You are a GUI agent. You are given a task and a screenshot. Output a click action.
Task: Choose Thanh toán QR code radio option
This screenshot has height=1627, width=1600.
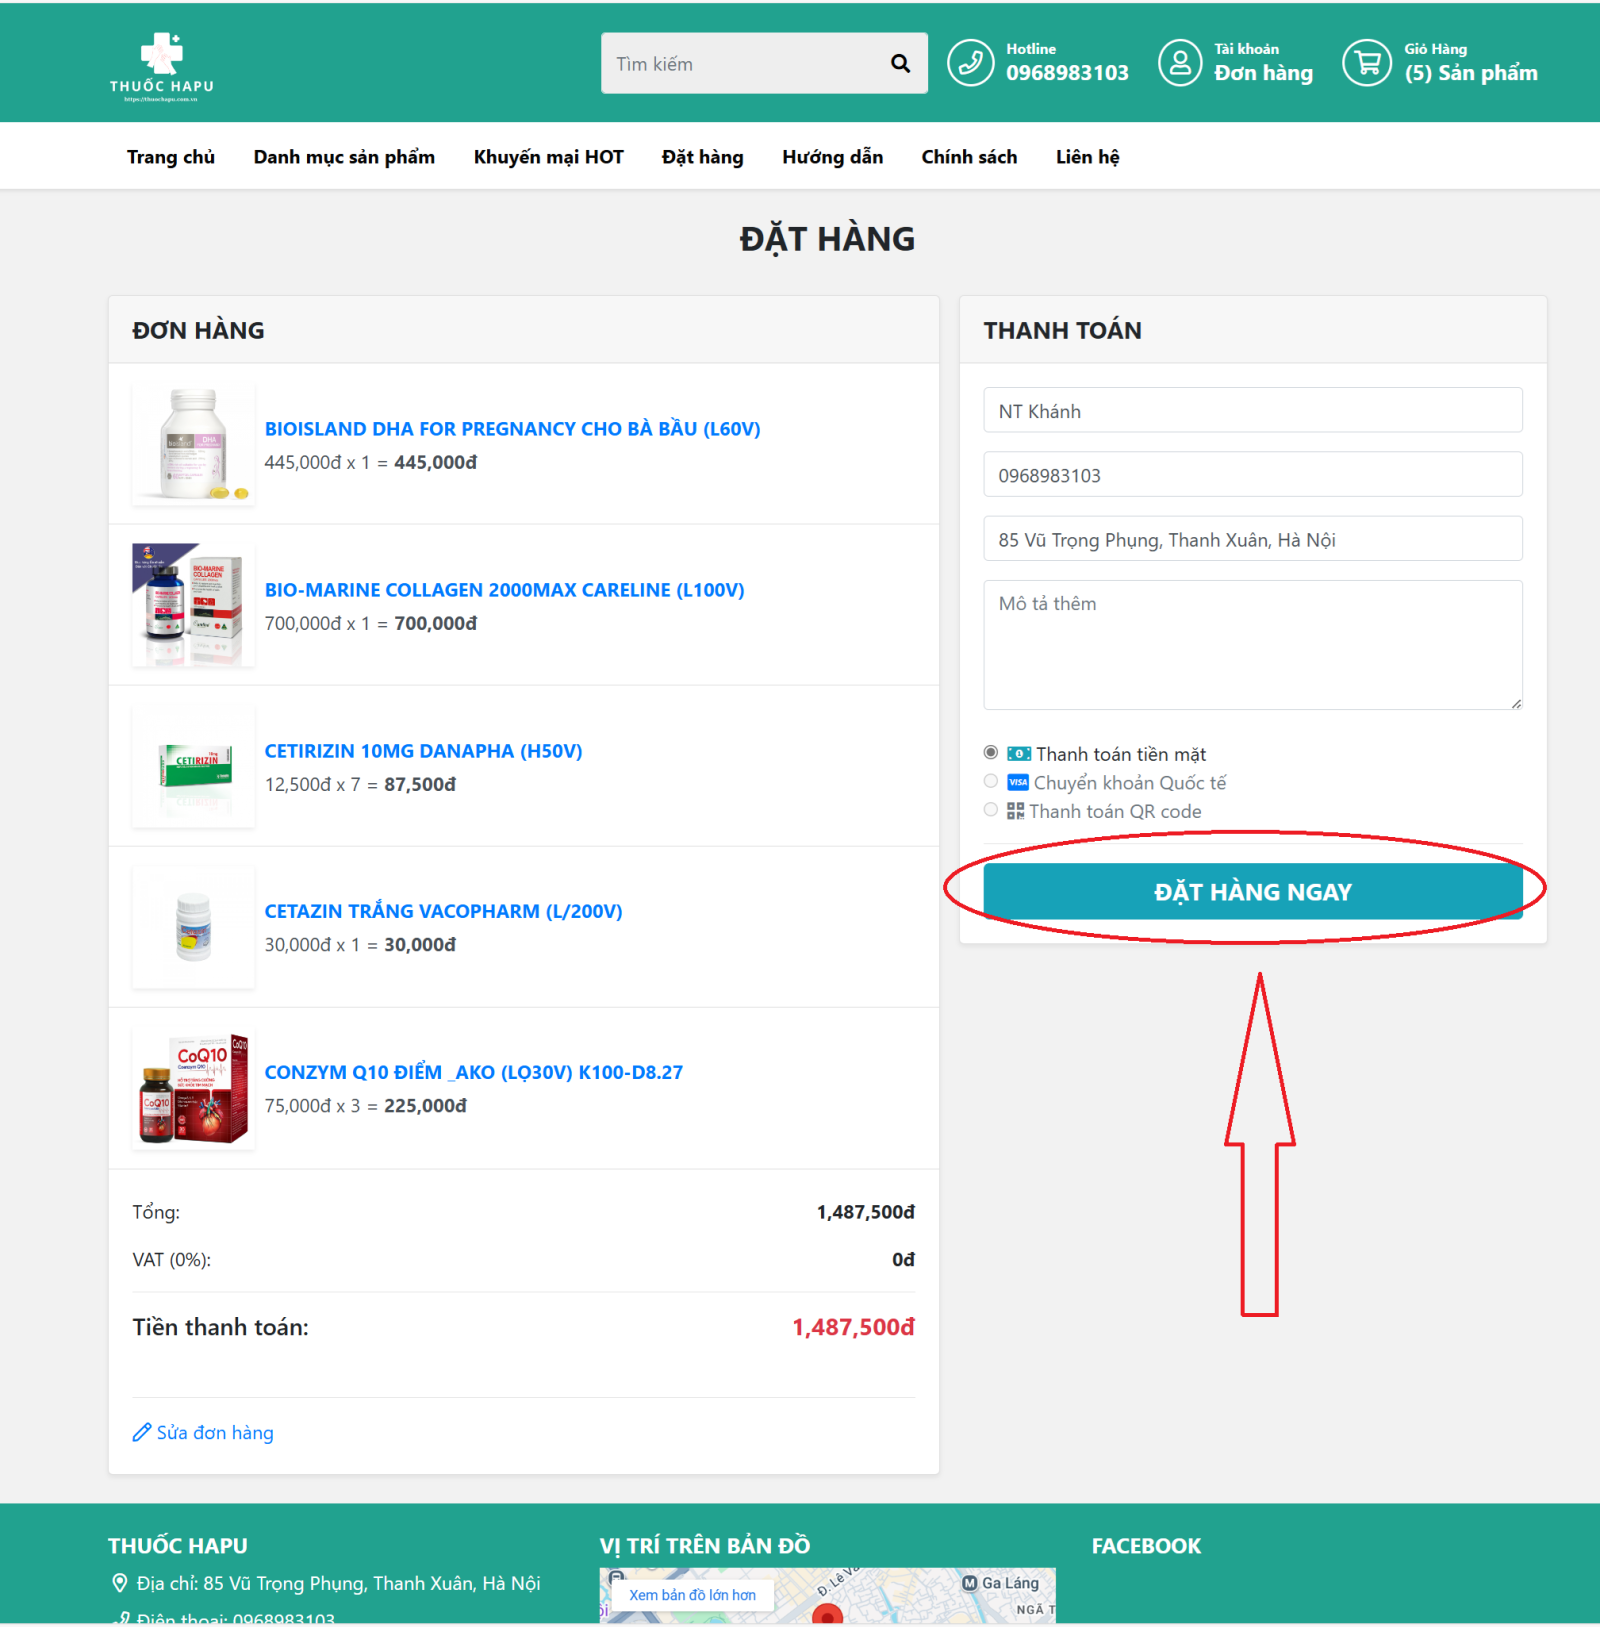pos(991,810)
